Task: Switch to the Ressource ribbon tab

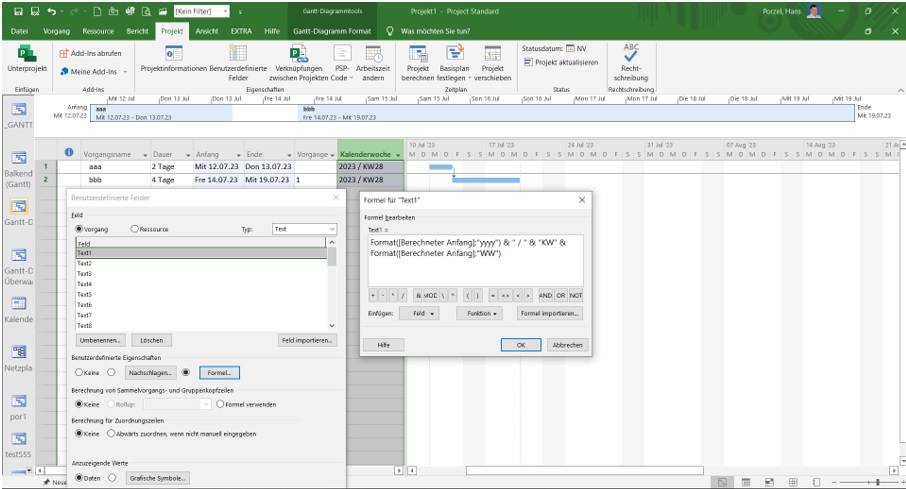Action: point(98,31)
